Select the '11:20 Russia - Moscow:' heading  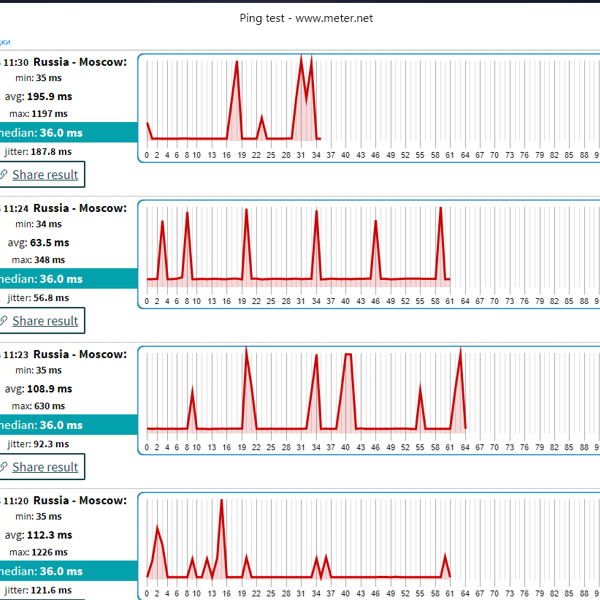[65, 501]
